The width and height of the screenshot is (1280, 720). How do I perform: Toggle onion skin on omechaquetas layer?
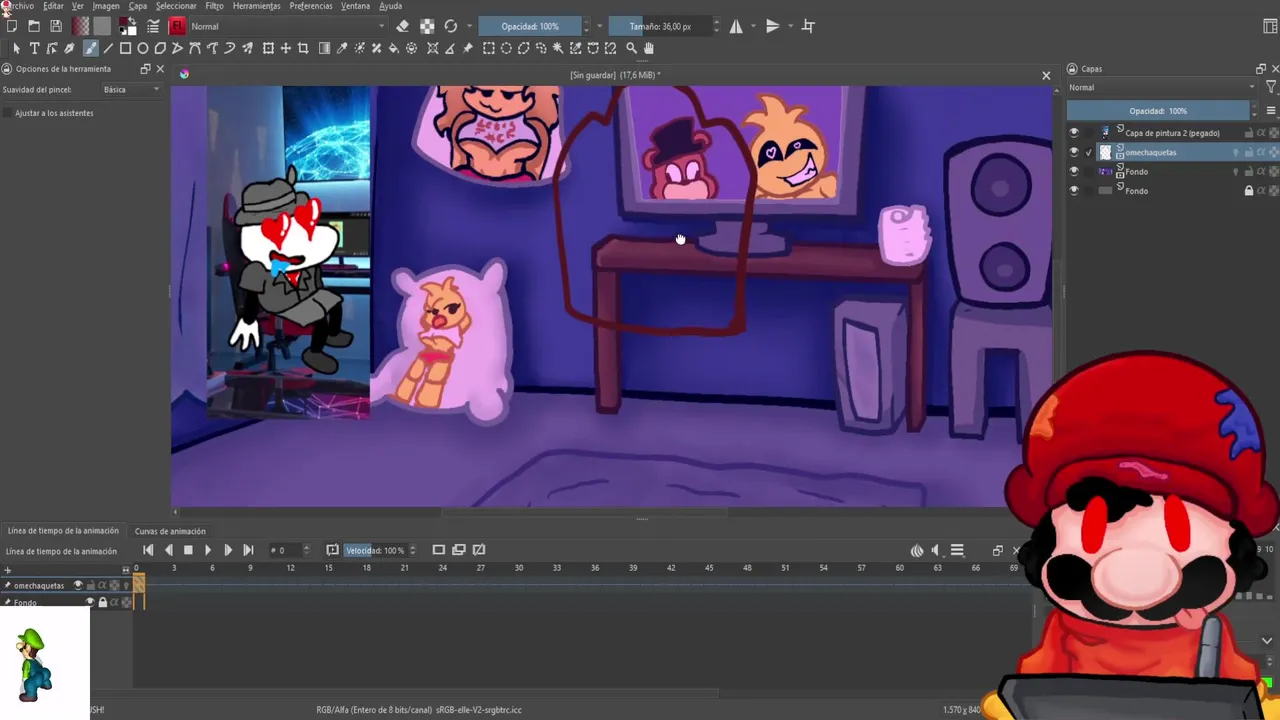click(x=1236, y=153)
